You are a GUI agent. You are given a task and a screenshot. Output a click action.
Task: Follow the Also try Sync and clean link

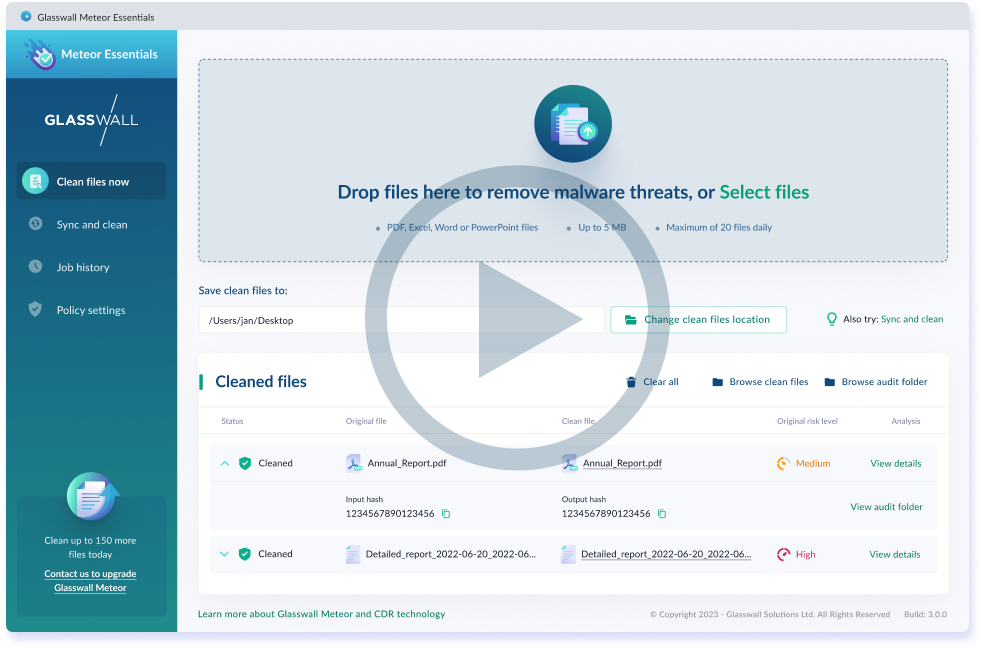(912, 319)
